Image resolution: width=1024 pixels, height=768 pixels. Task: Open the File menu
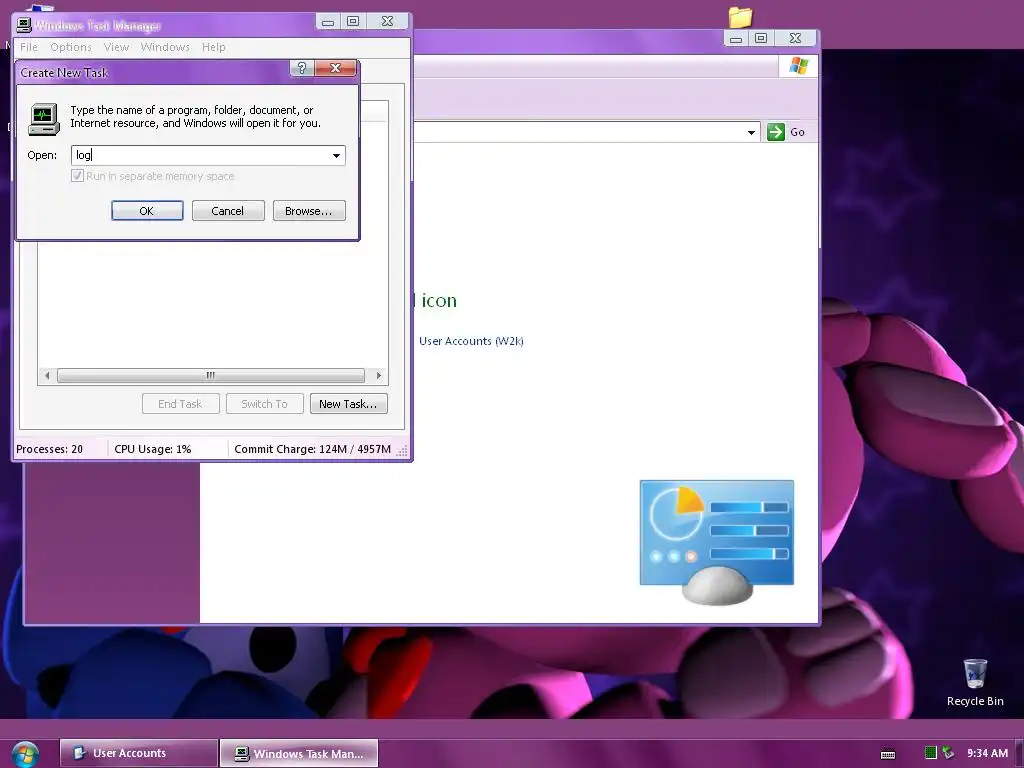pos(29,47)
